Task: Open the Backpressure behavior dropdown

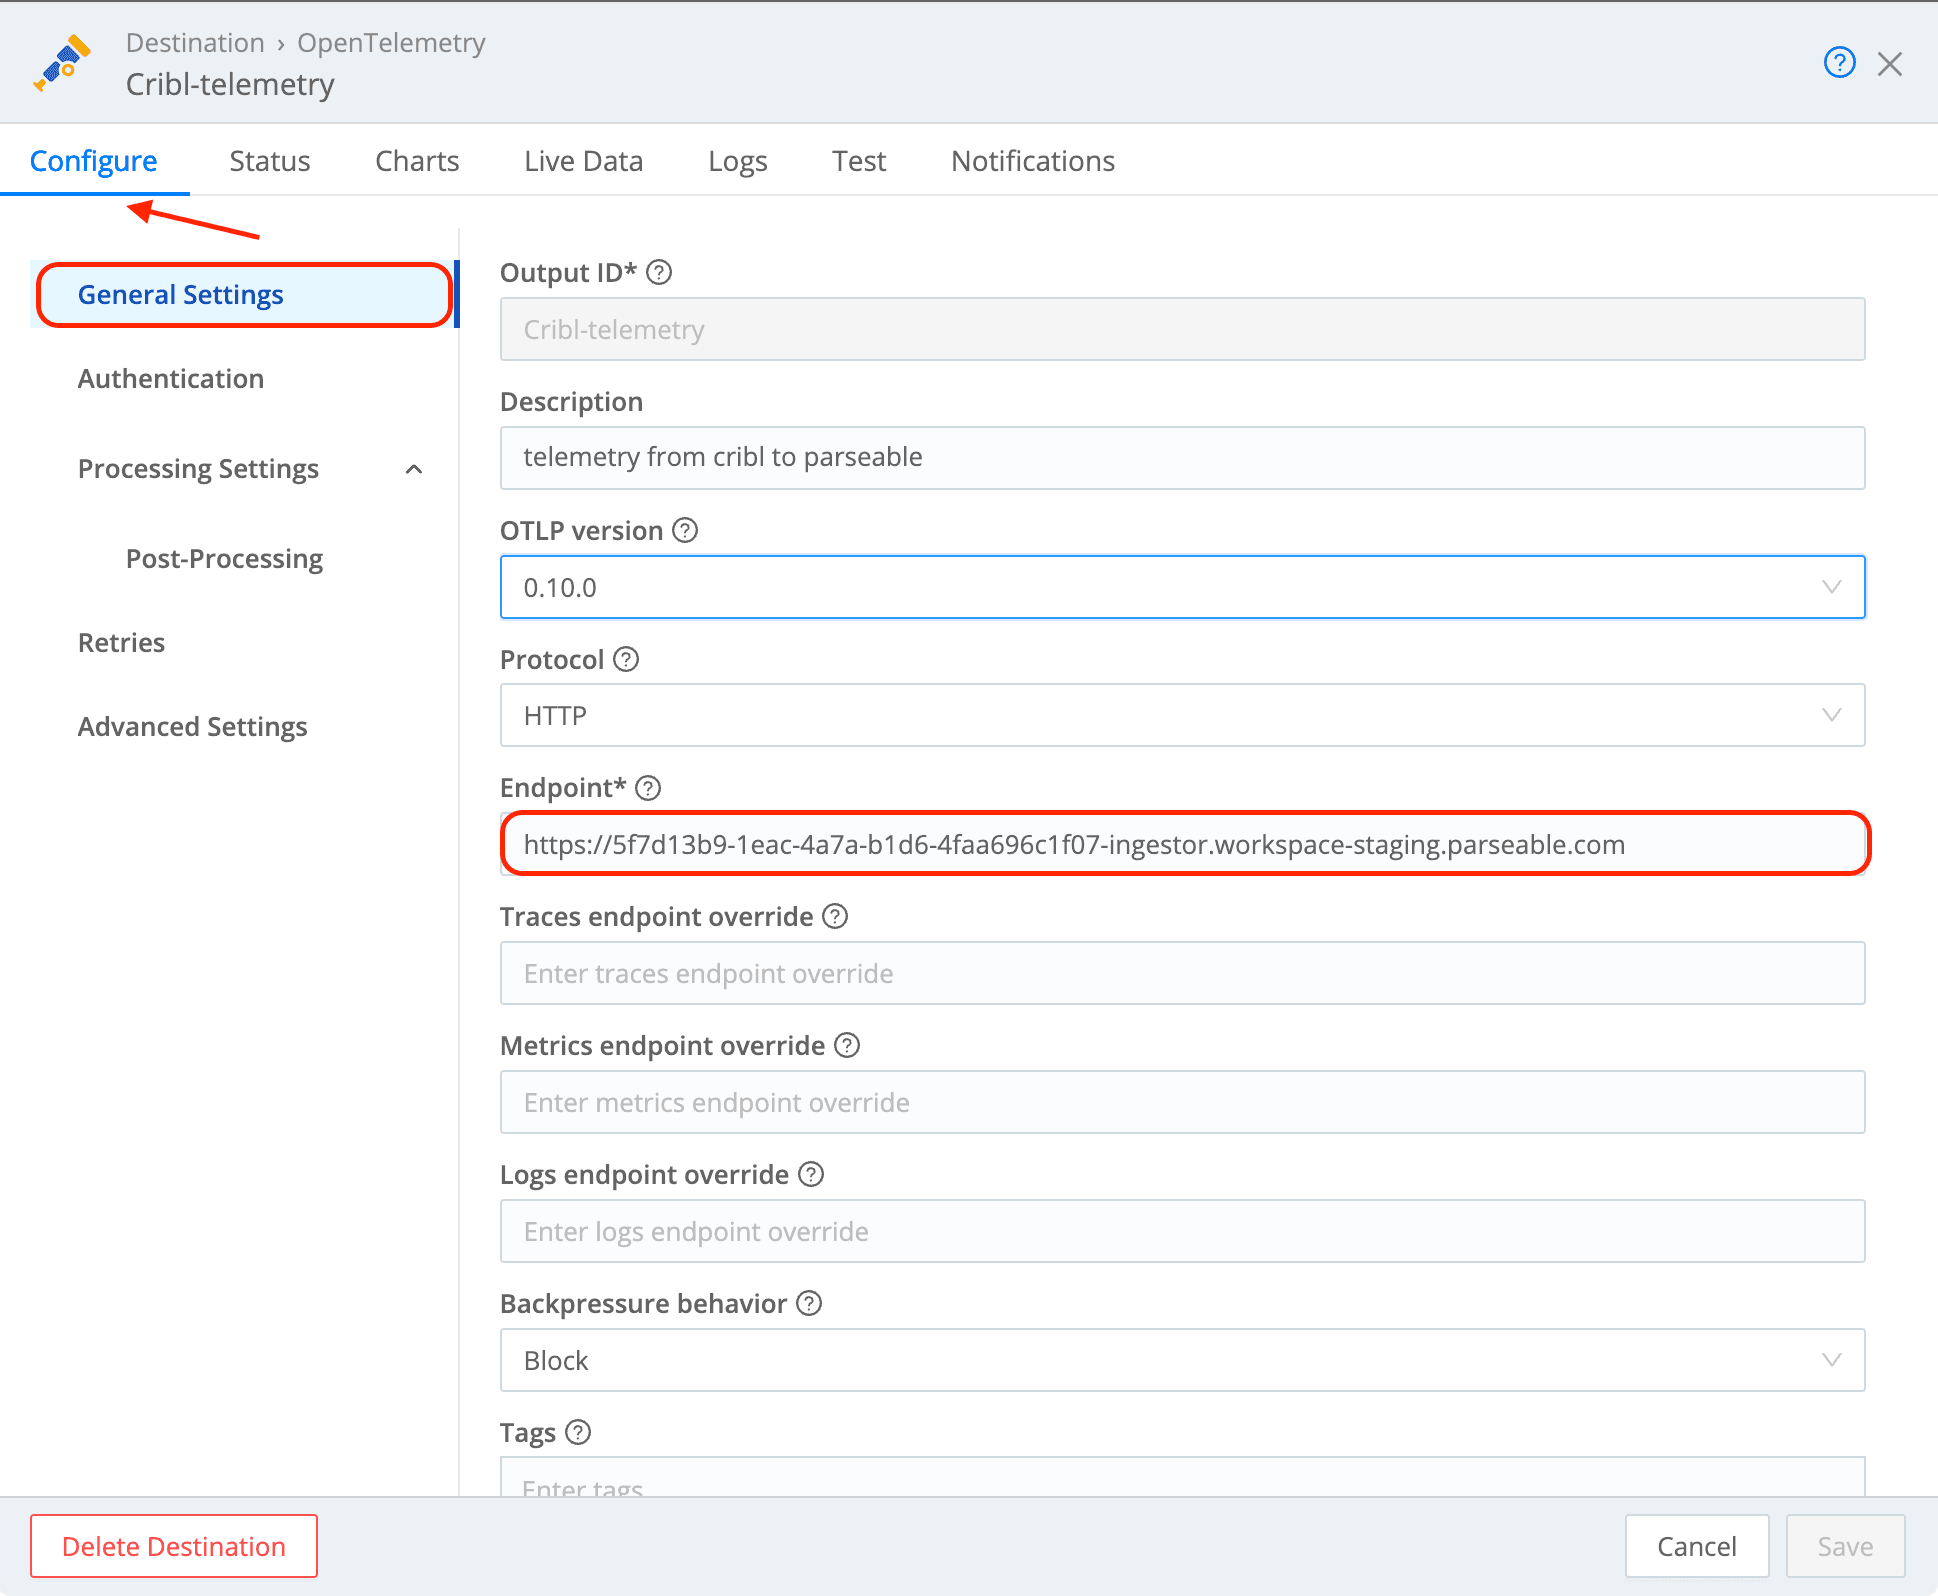Action: (x=1831, y=1360)
